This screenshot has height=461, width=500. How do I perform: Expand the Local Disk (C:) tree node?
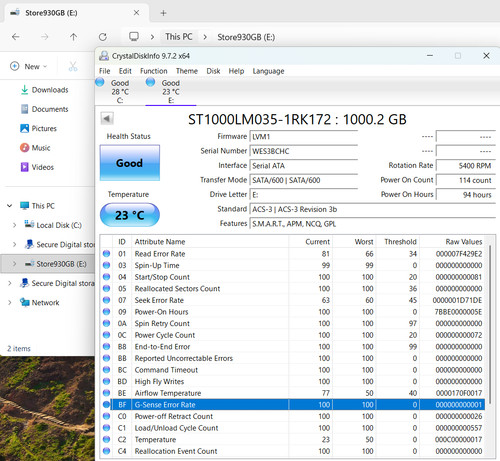(x=14, y=225)
